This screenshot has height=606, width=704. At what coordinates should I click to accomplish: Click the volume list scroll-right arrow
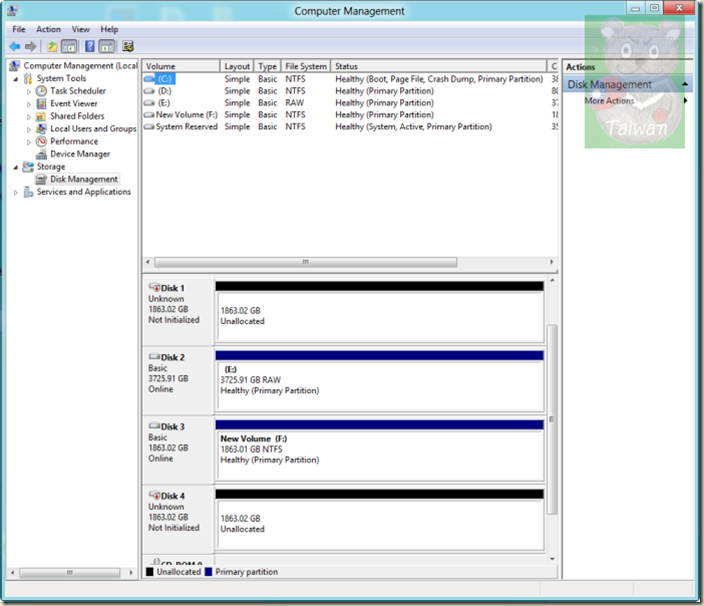(552, 262)
